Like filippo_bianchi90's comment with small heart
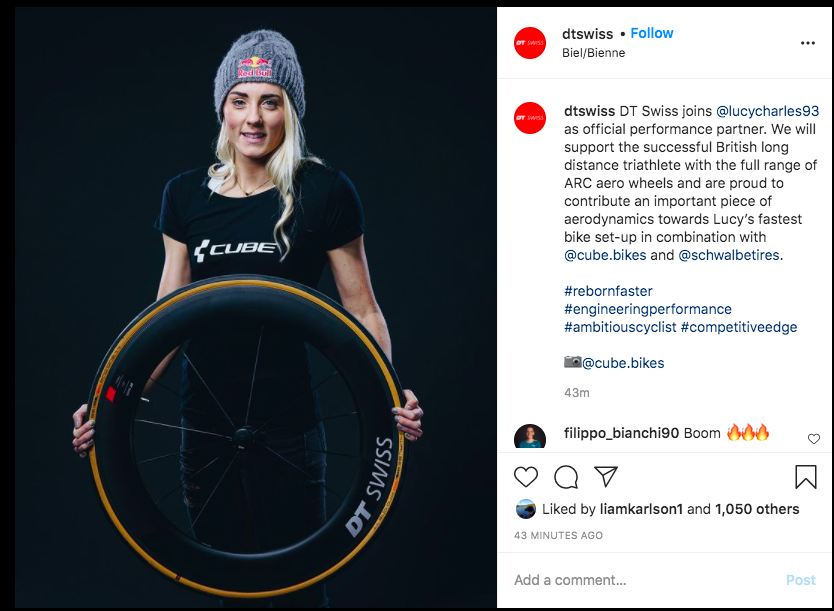This screenshot has width=834, height=611. coord(814,439)
